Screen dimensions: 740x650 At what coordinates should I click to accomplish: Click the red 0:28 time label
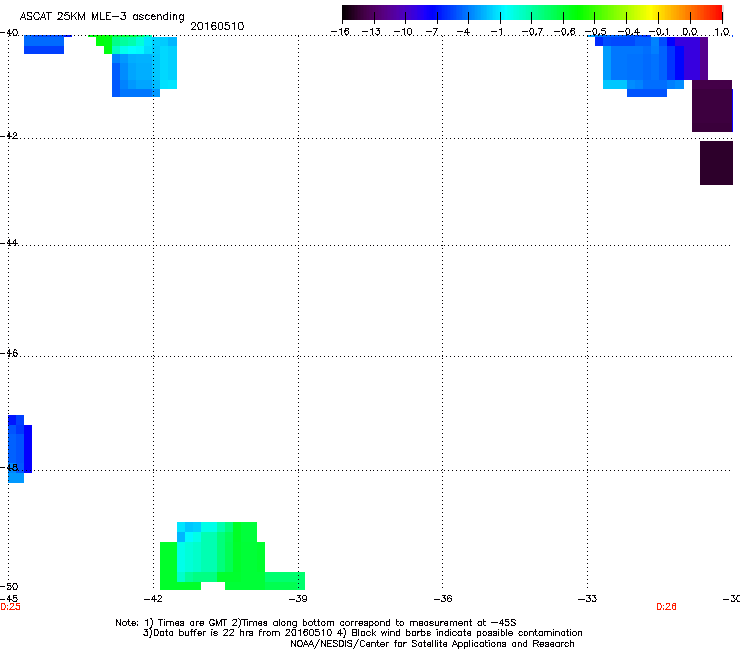point(666,607)
